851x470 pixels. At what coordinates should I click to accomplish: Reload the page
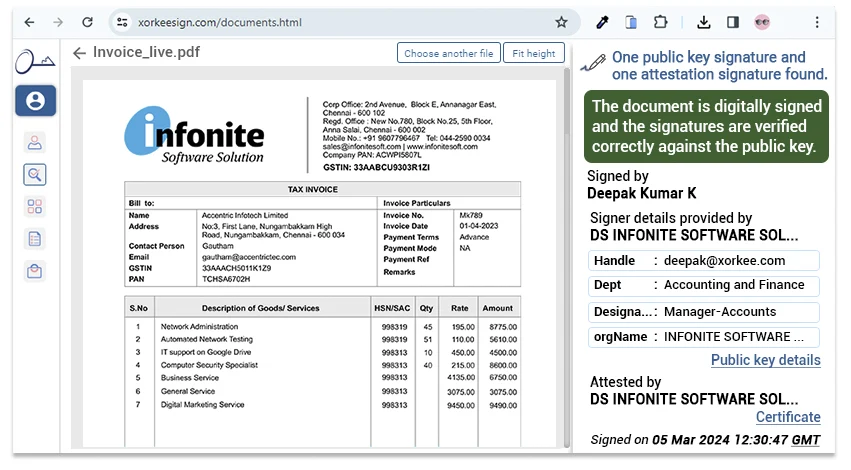(x=87, y=22)
